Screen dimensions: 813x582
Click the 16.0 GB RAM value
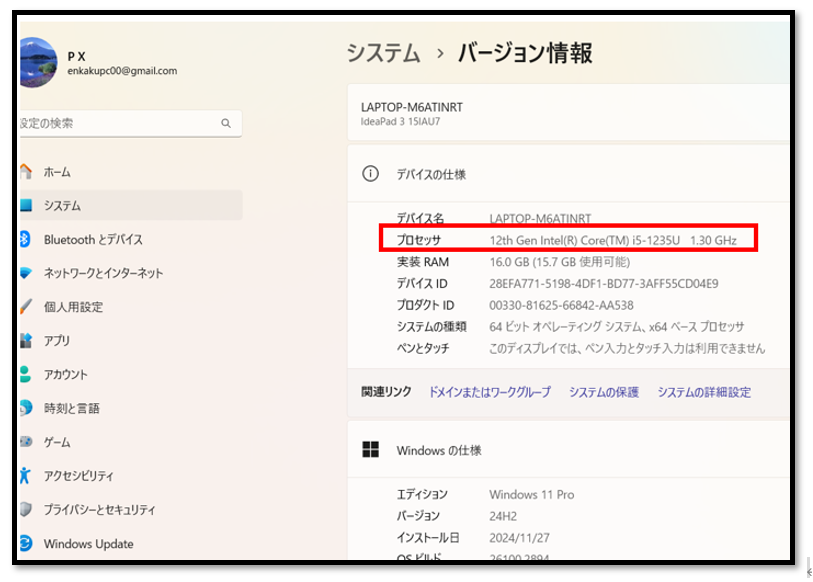560,262
